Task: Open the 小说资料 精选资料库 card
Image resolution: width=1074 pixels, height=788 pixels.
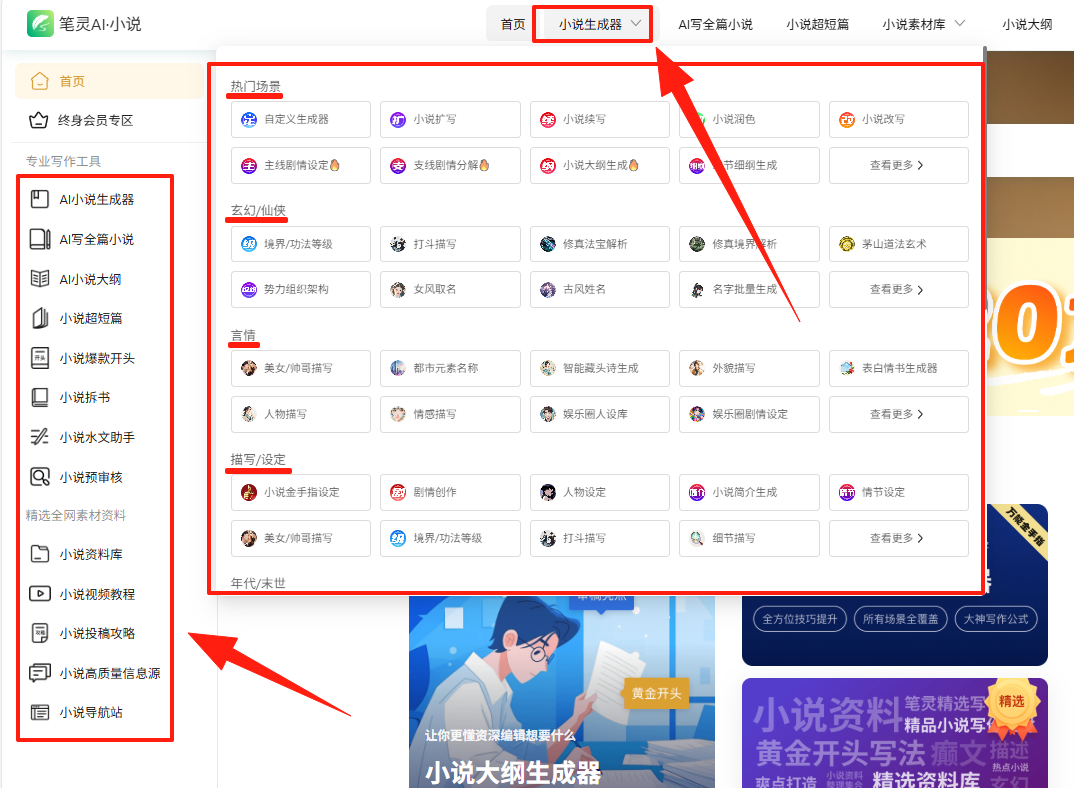Action: (895, 733)
